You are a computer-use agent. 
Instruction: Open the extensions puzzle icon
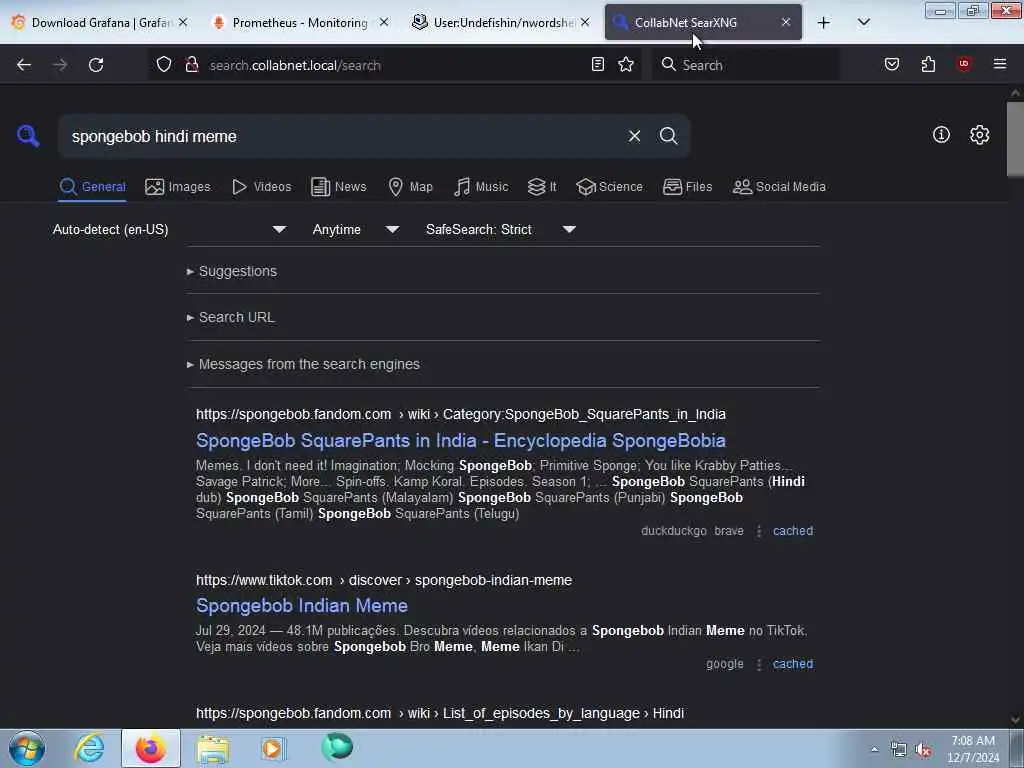928,64
